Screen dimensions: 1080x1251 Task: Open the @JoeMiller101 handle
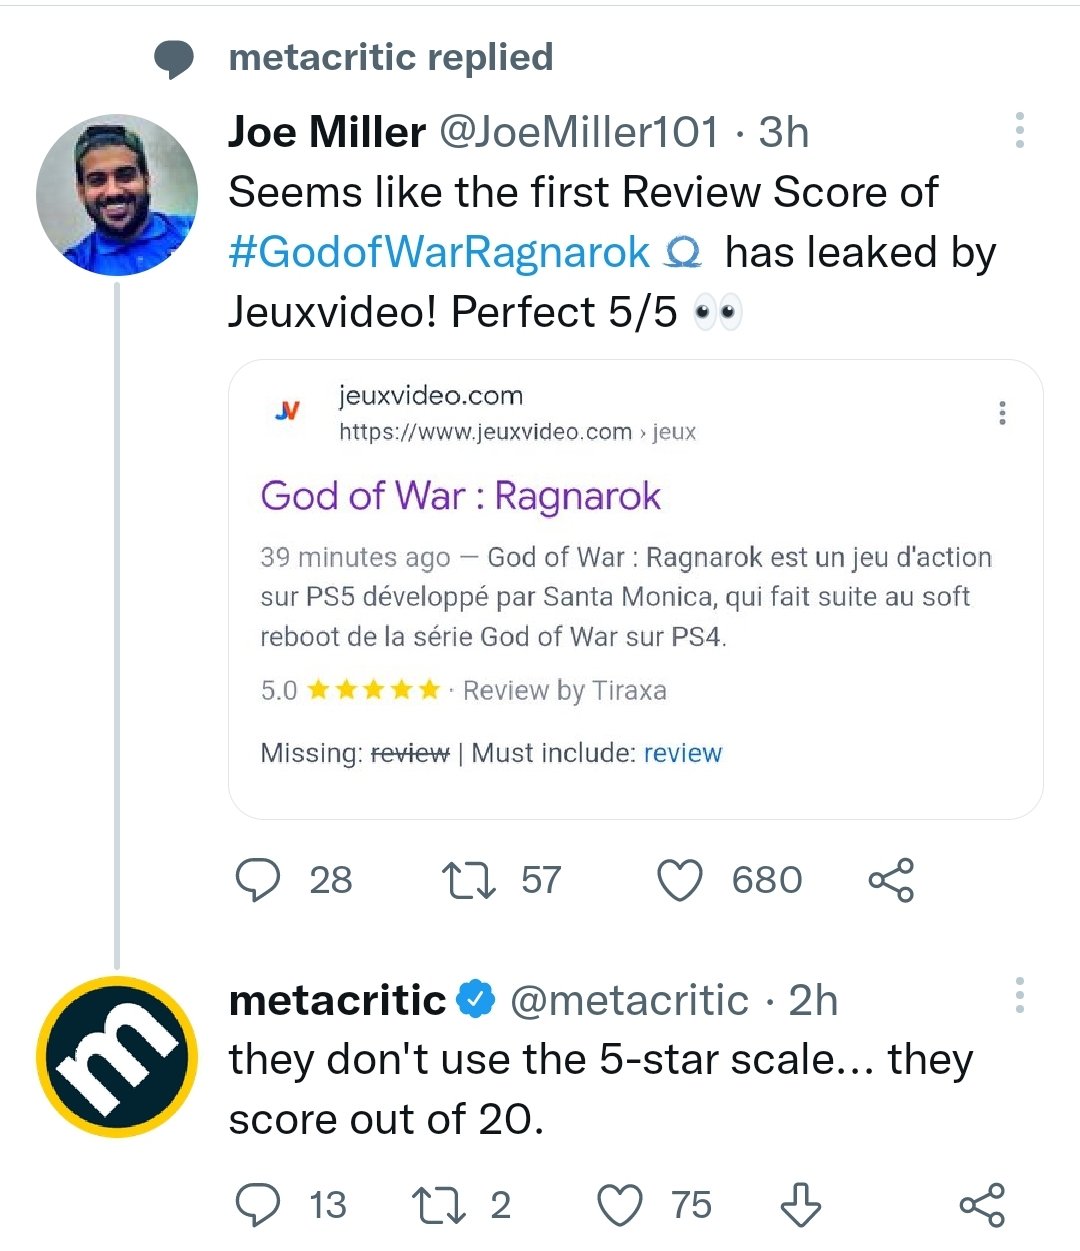579,132
